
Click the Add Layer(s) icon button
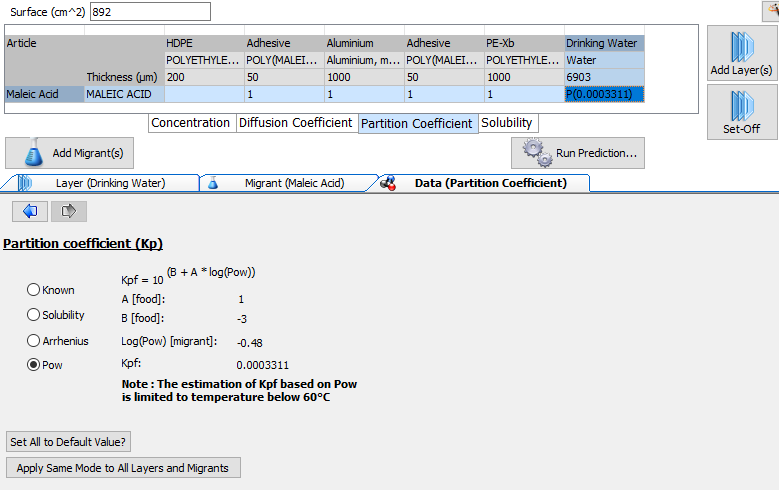click(x=741, y=53)
